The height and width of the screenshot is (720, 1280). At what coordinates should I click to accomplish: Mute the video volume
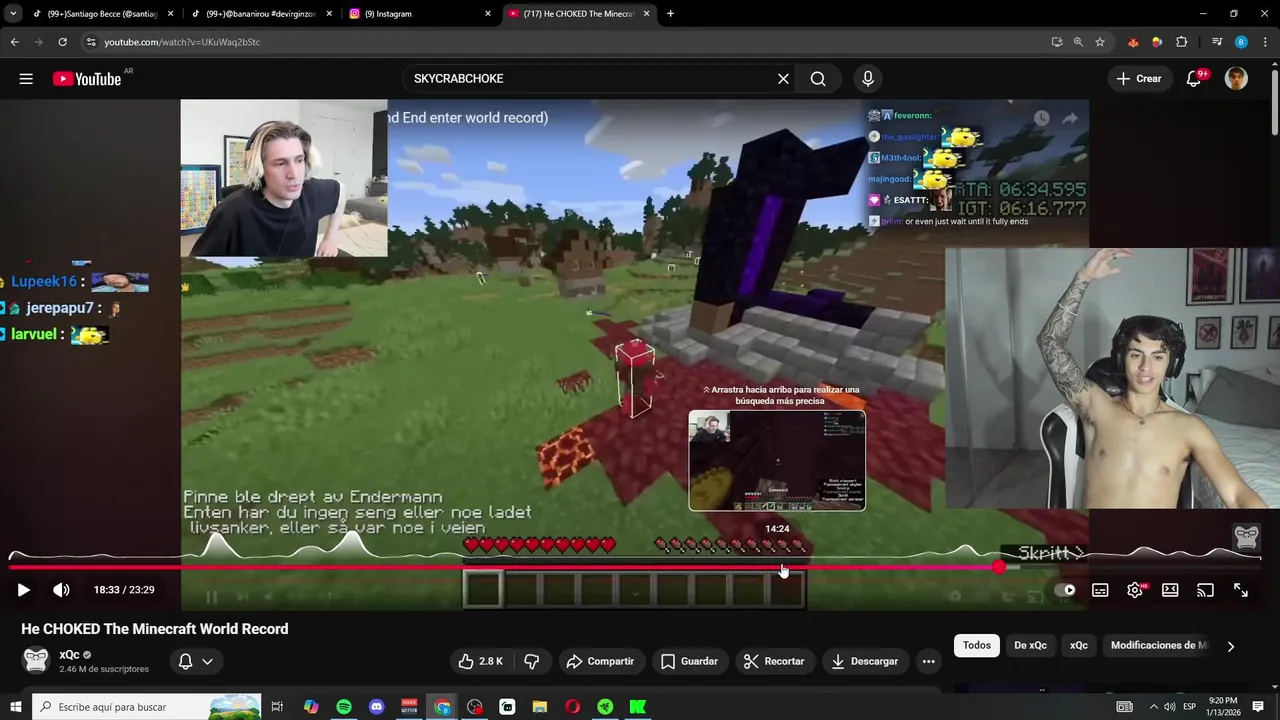61,590
